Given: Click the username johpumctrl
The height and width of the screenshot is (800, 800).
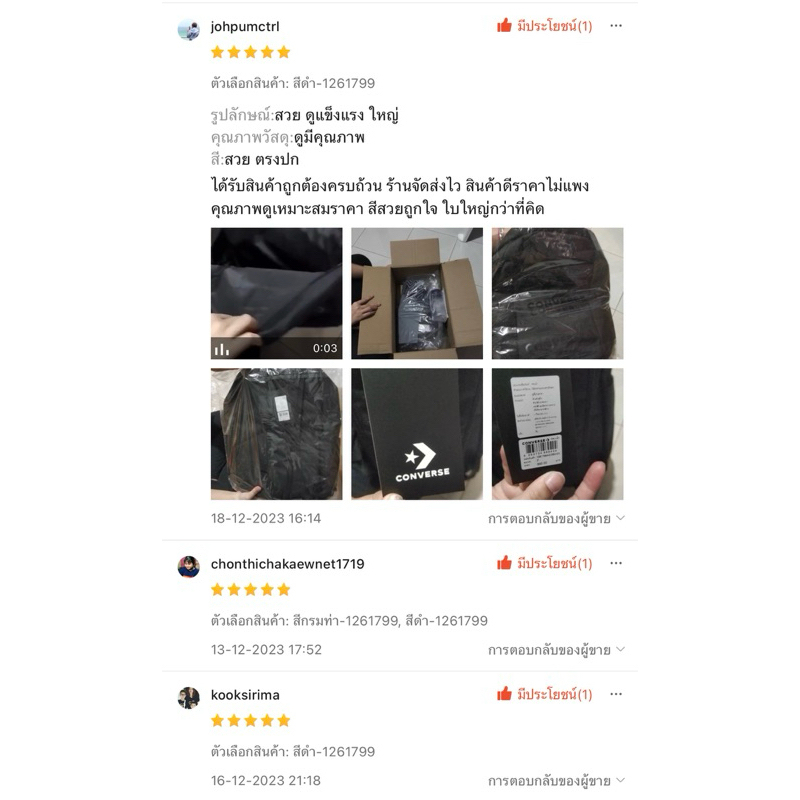Looking at the screenshot, I should (245, 27).
